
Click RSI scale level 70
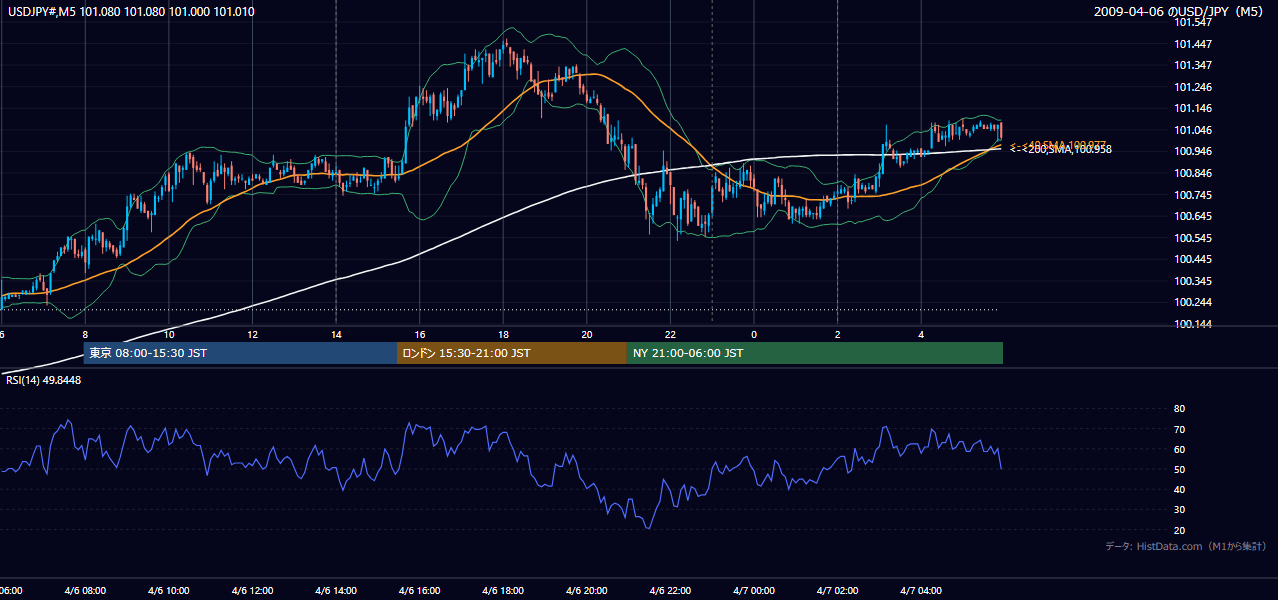point(1179,429)
